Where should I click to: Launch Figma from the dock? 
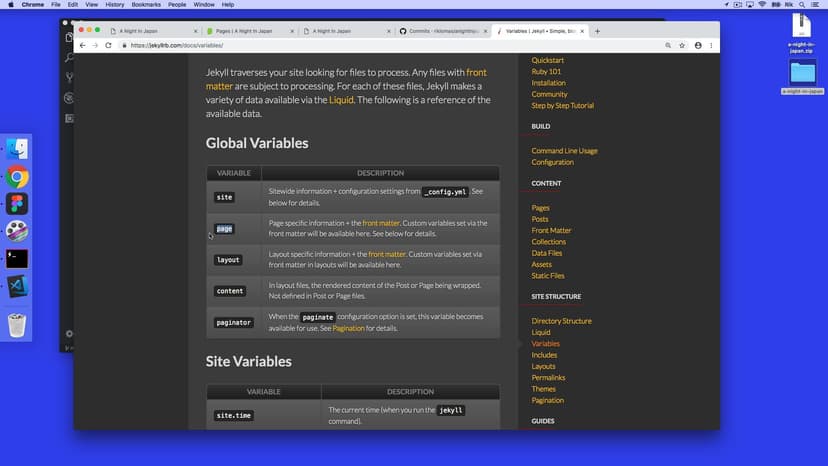coord(17,204)
